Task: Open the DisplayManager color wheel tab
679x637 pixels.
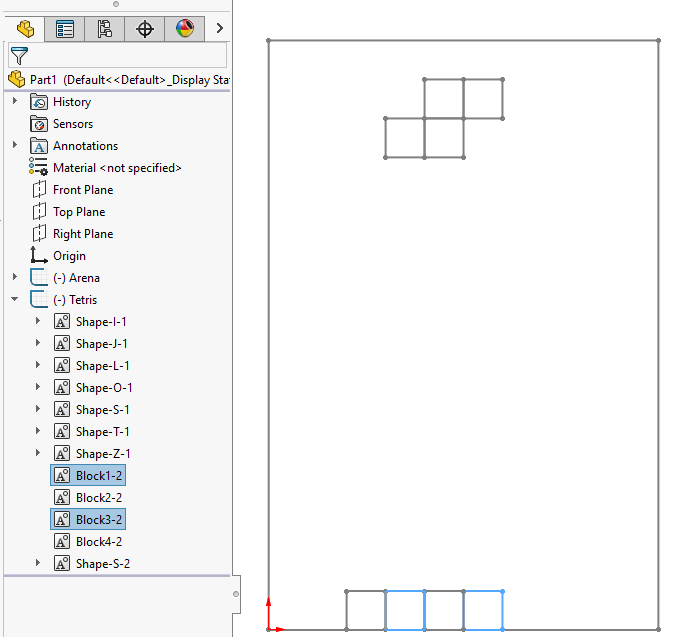Action: click(185, 29)
